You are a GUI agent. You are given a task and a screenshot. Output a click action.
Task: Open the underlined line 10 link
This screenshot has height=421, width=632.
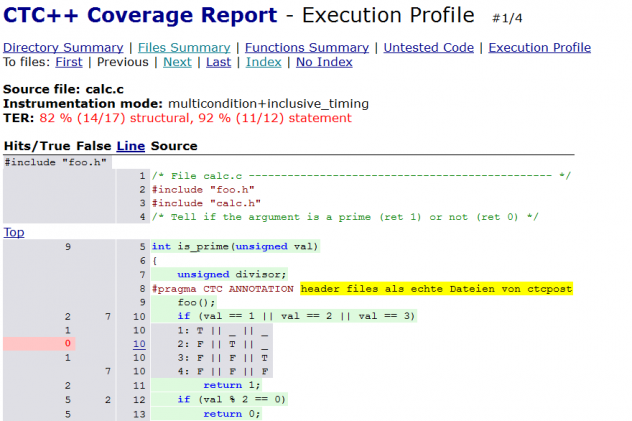pos(139,343)
